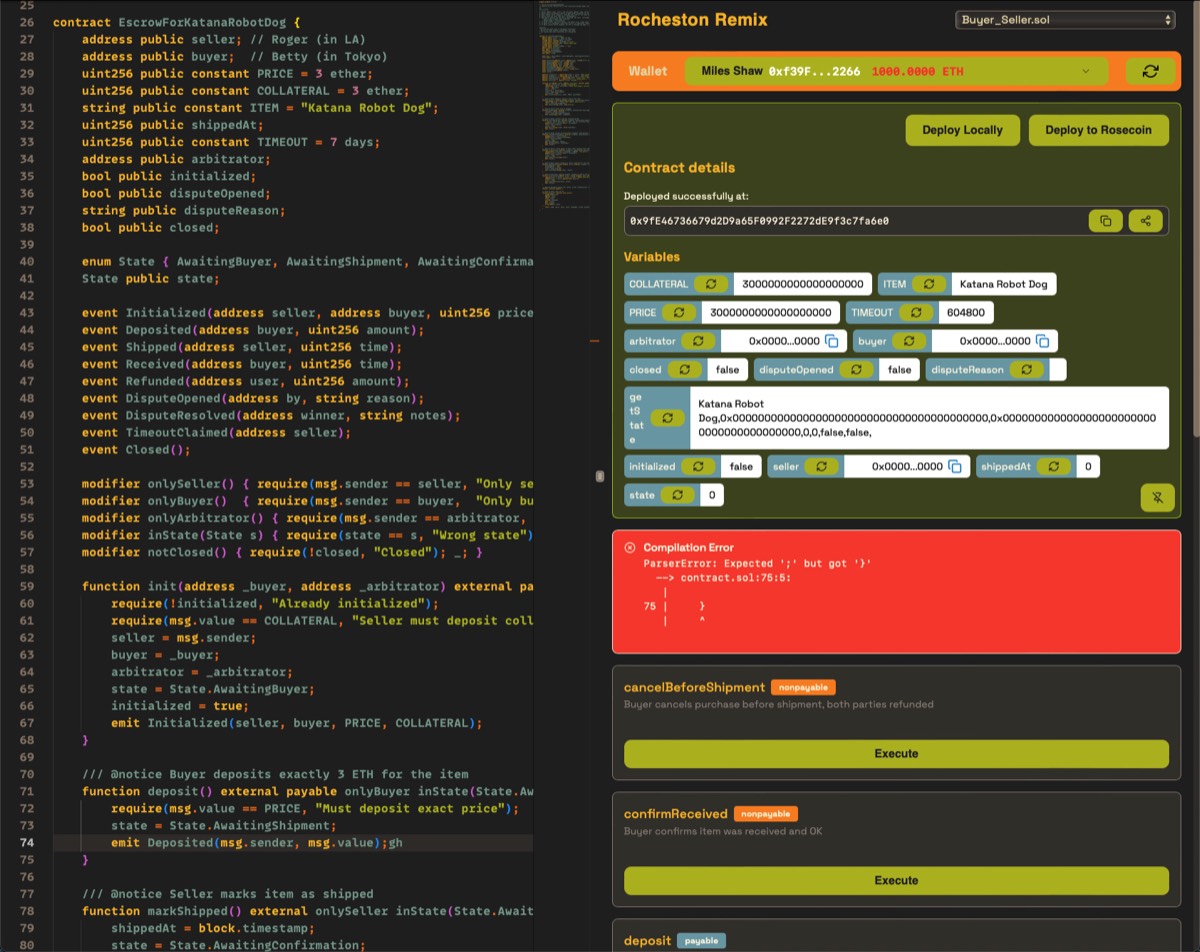Refresh the TIMEOUT variable
1200x952 pixels.
917,313
